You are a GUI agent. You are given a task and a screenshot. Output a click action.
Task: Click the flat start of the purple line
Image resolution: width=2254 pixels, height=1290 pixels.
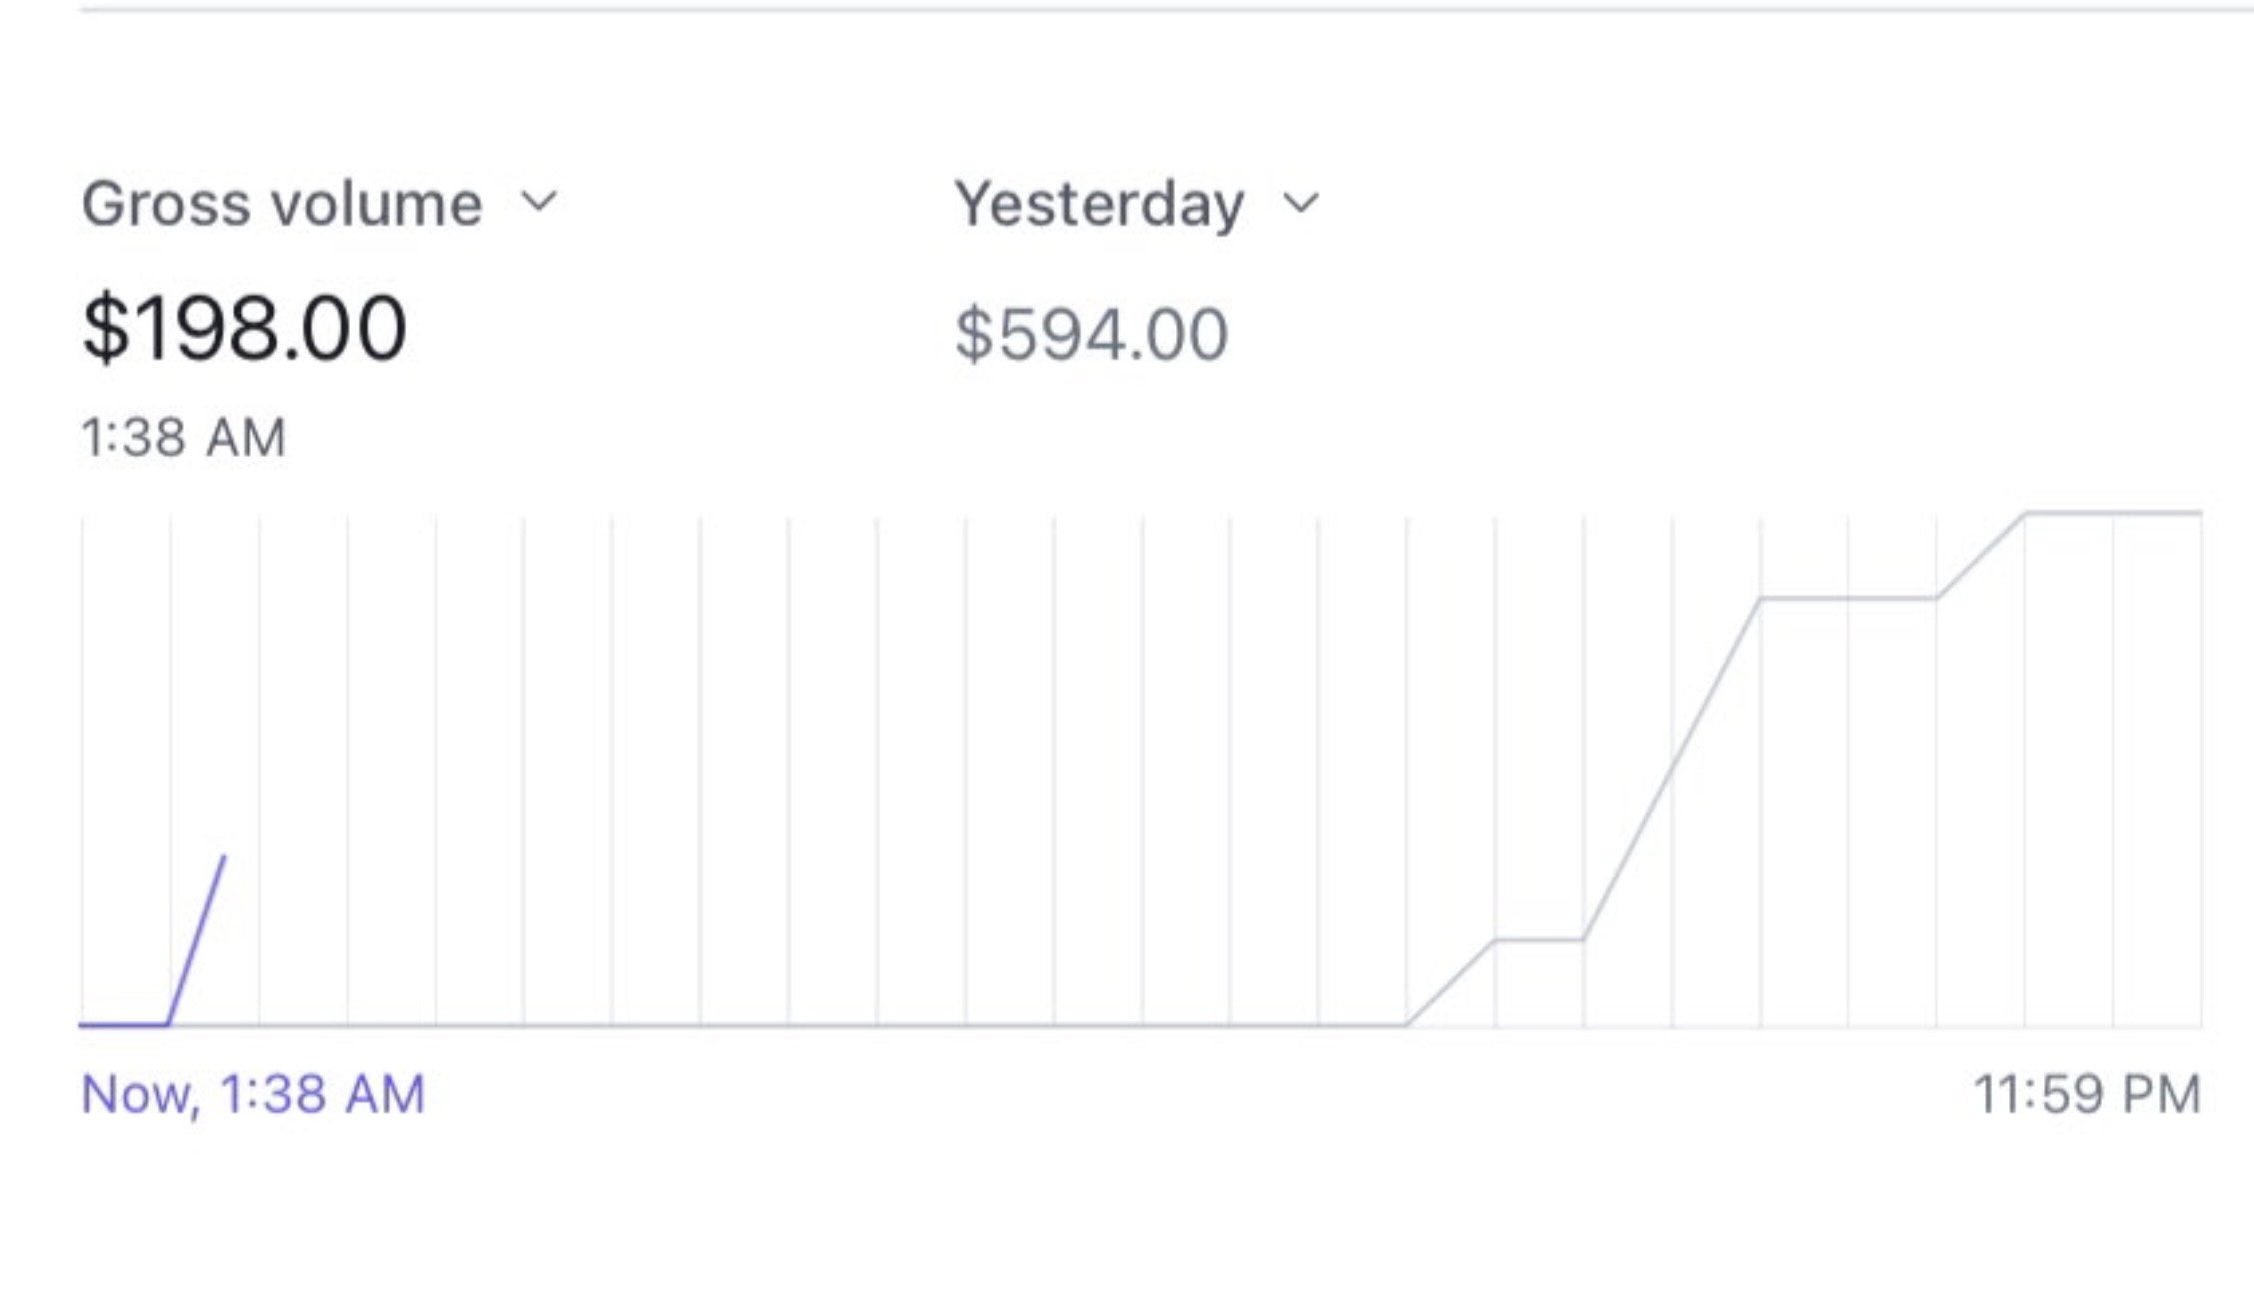[124, 1024]
